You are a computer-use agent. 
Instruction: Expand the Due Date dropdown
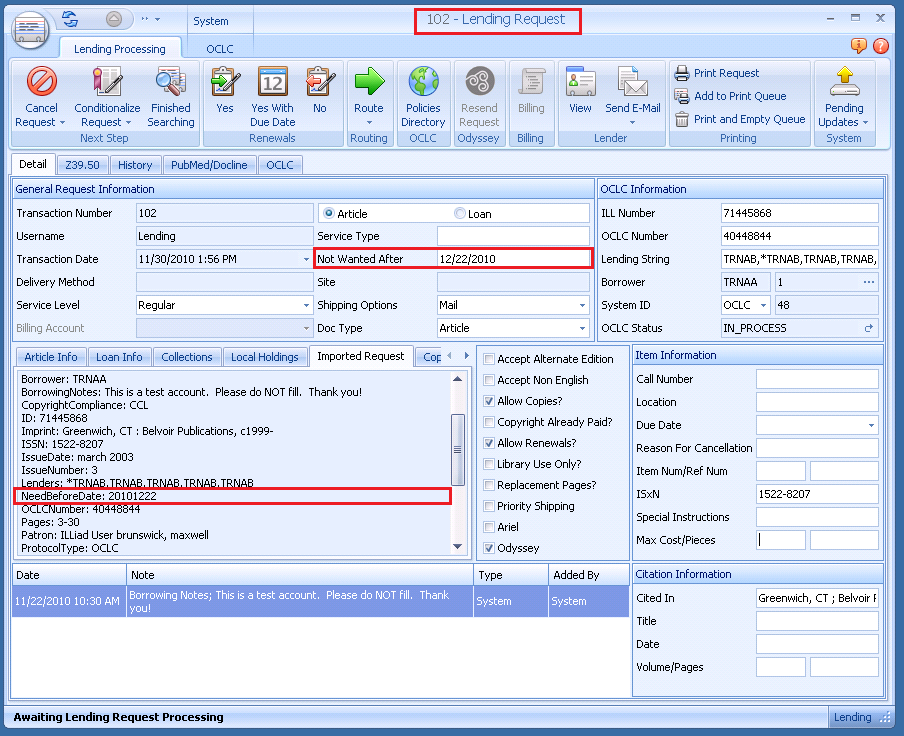point(871,425)
